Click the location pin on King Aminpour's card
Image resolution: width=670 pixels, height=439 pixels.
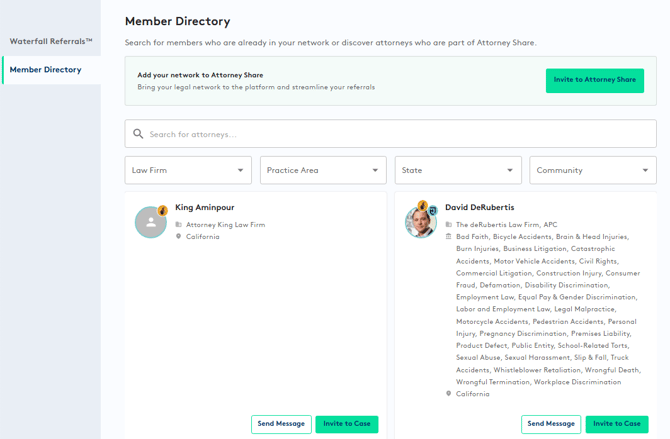click(x=179, y=237)
